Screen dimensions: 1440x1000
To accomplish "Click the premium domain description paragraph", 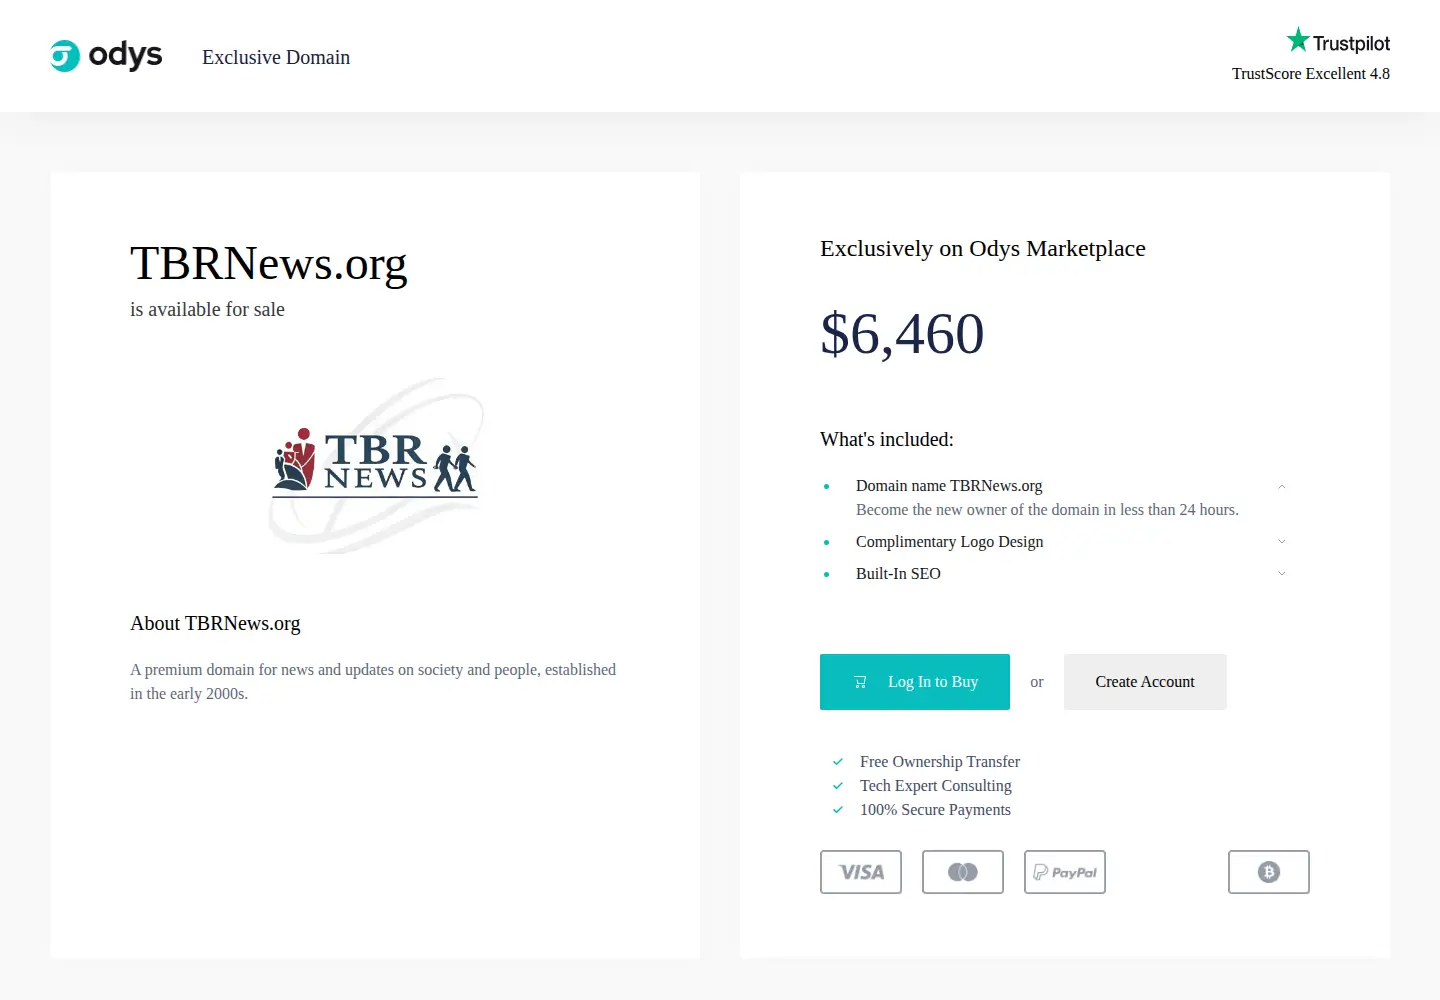I will click(x=373, y=682).
